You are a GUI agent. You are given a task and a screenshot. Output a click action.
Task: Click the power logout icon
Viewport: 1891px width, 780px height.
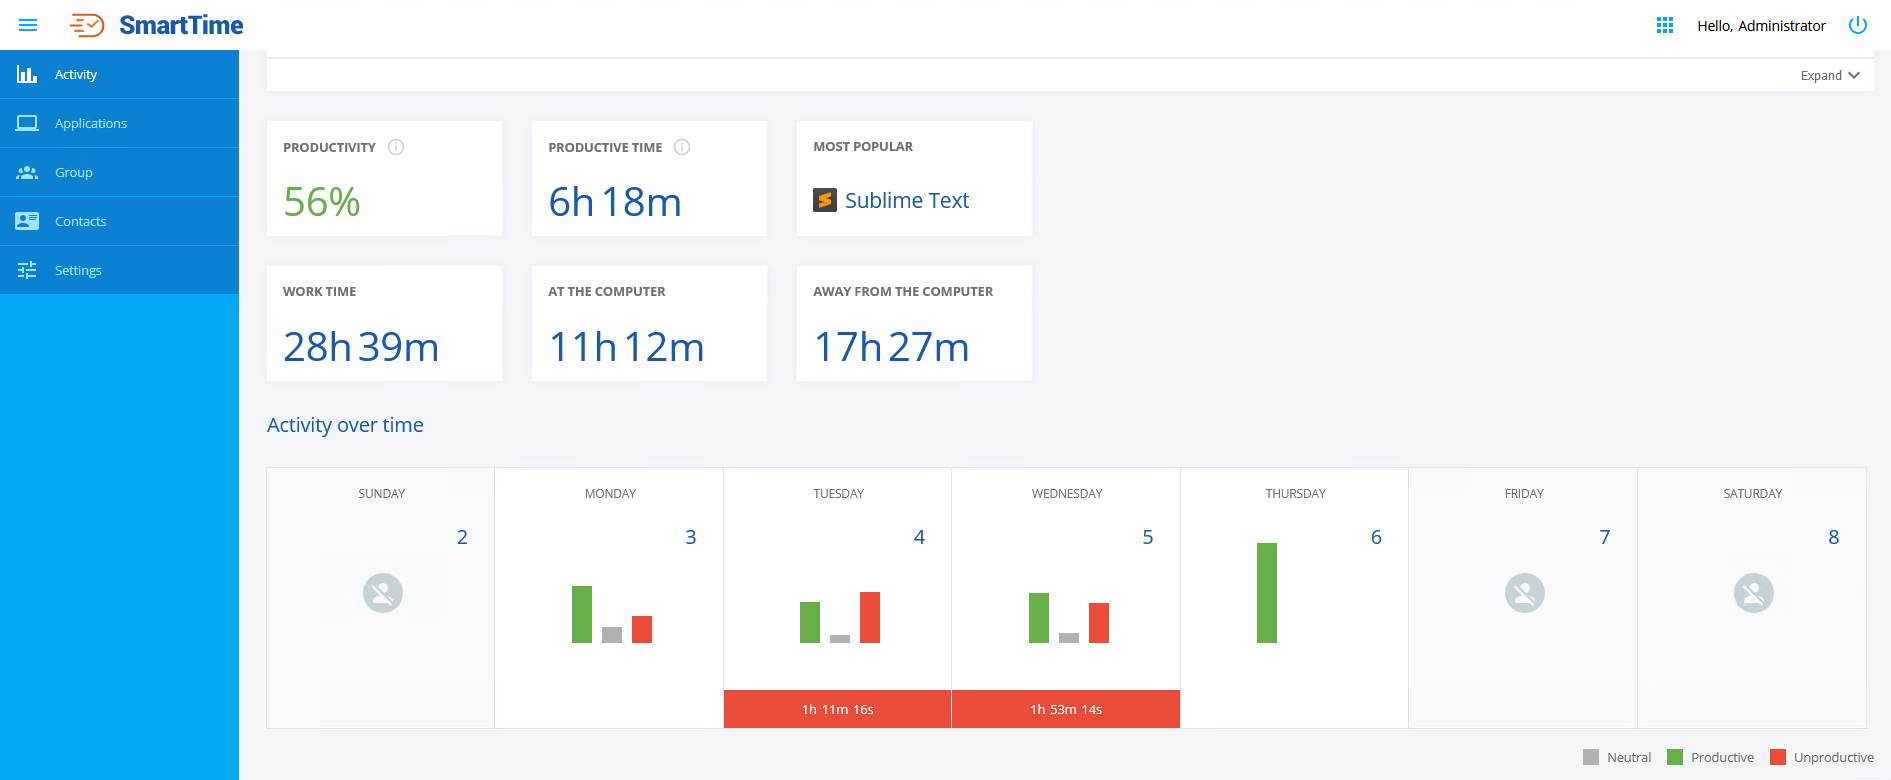pyautogui.click(x=1858, y=25)
